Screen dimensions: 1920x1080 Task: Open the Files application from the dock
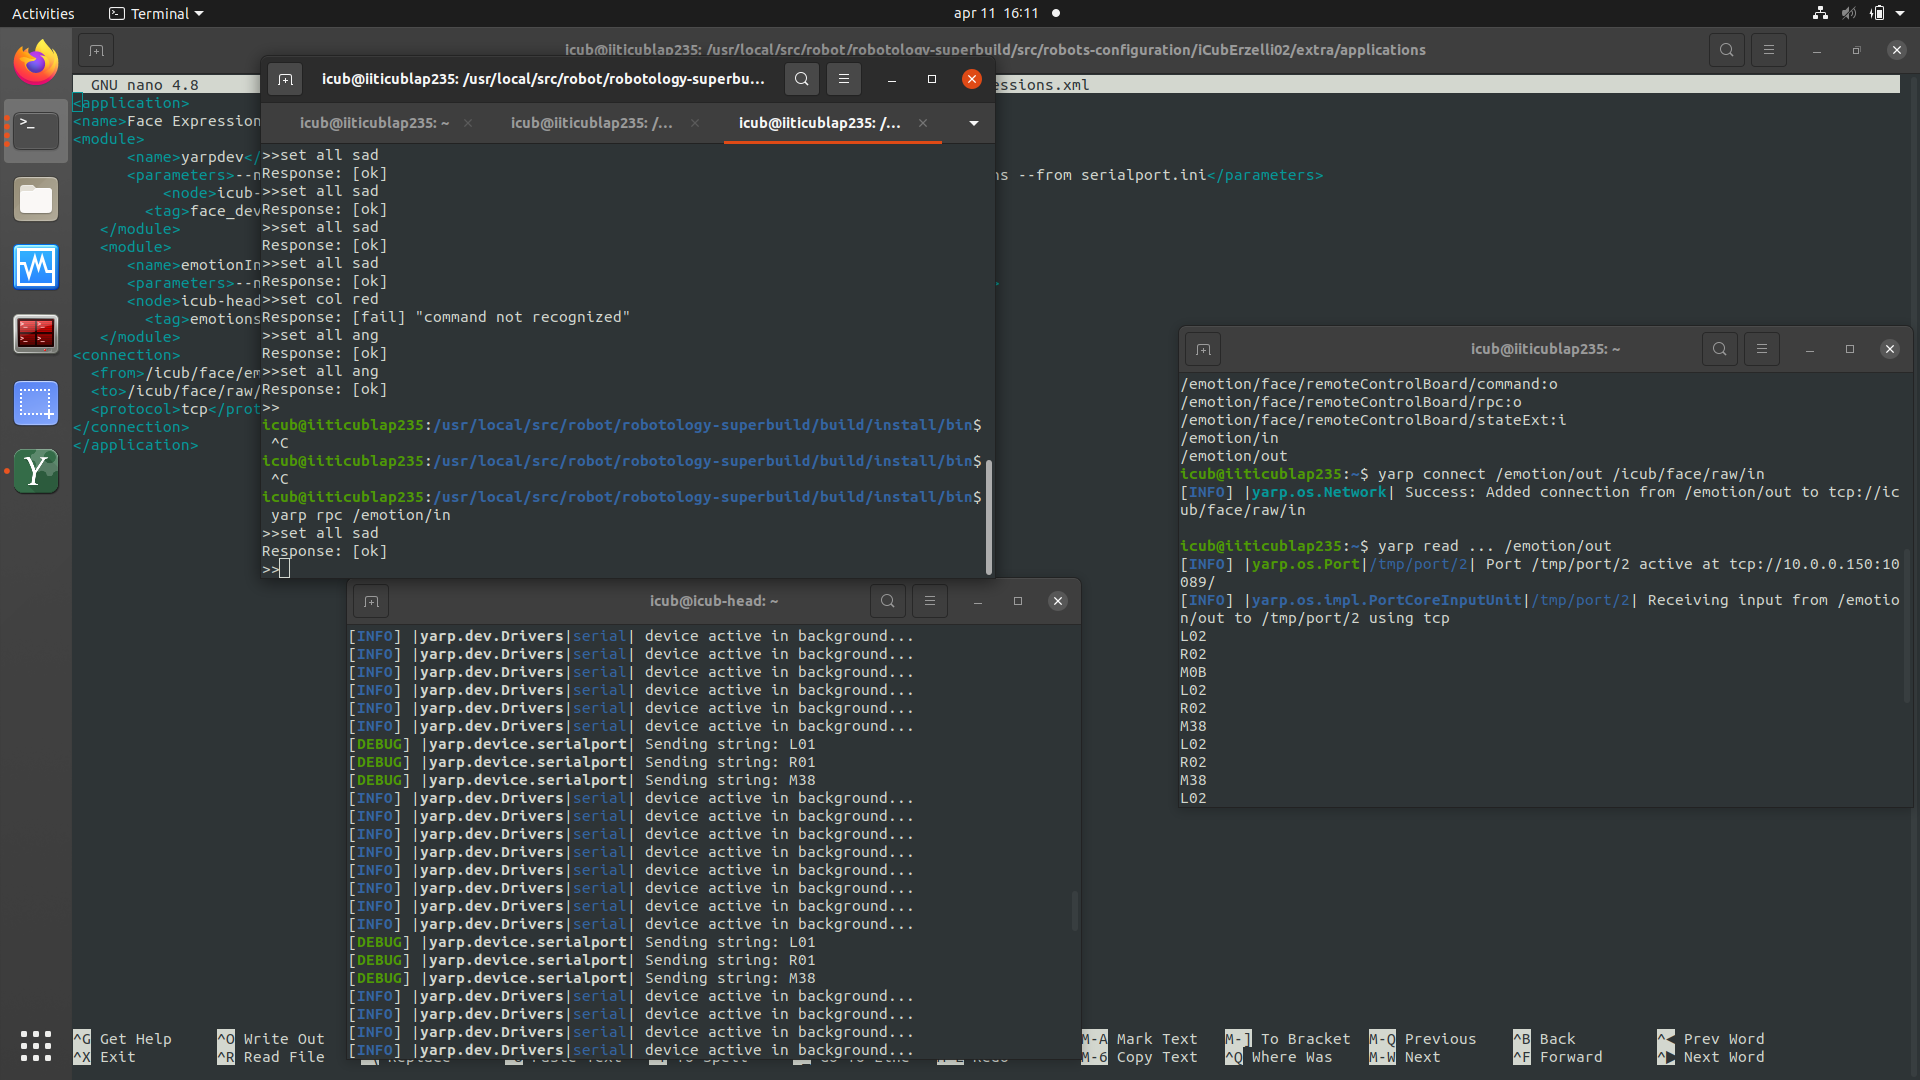tap(35, 199)
